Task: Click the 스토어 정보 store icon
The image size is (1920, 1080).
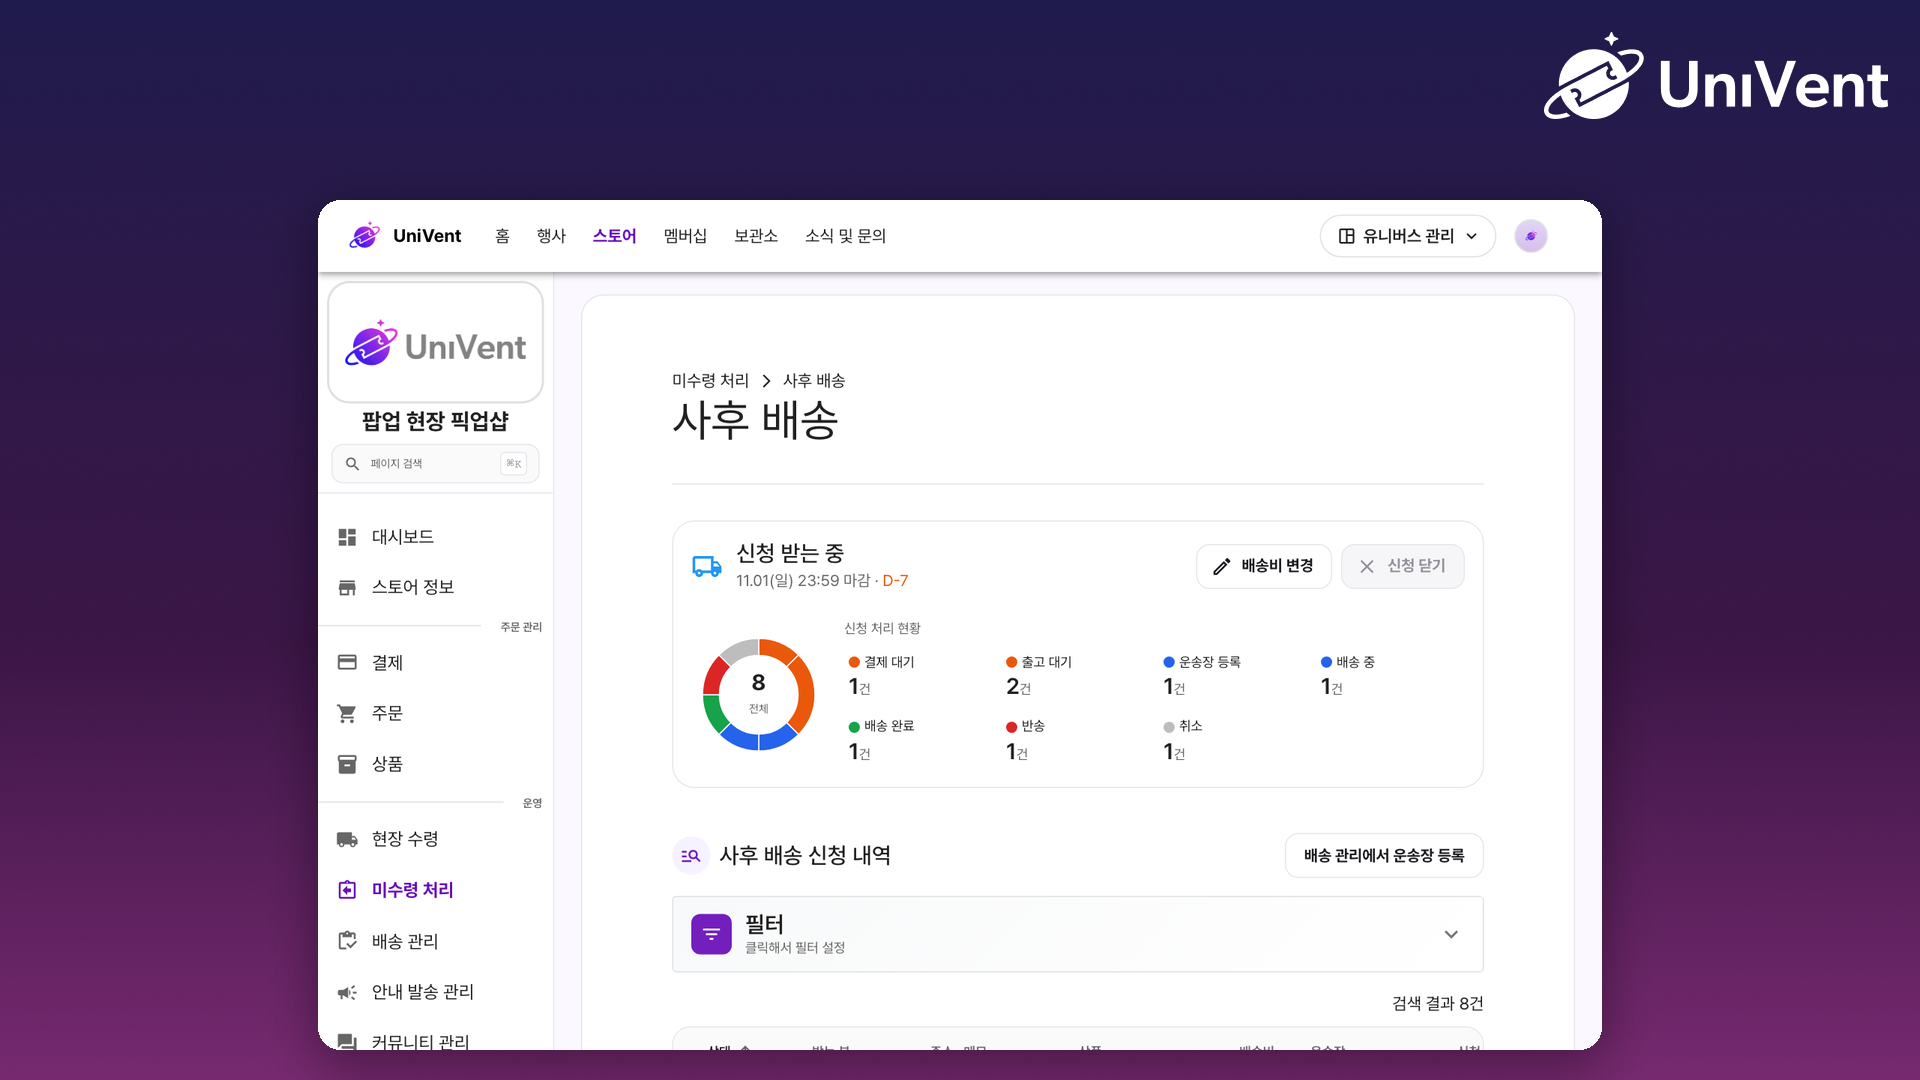Action: coord(347,587)
